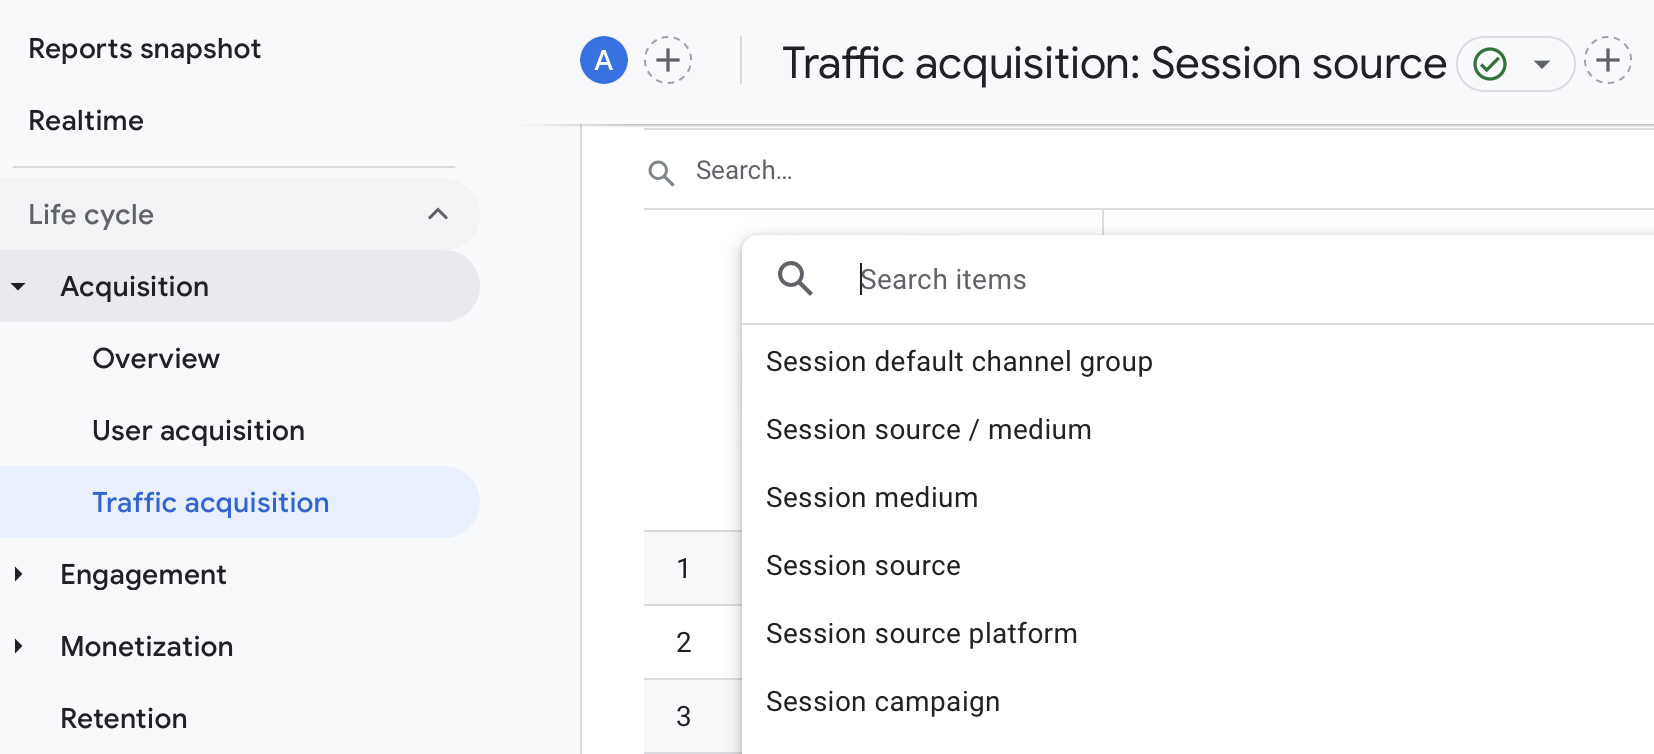The height and width of the screenshot is (754, 1654).
Task: Click the magnifier icon in the Search items box
Action: click(x=795, y=278)
